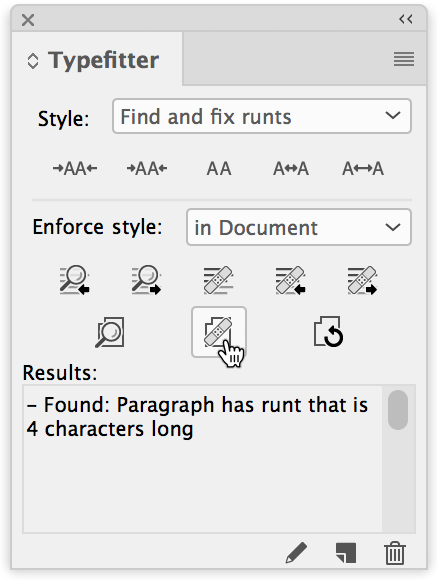
Task: Click the wide A⟷A loosen tracking icon
Action: 363,169
